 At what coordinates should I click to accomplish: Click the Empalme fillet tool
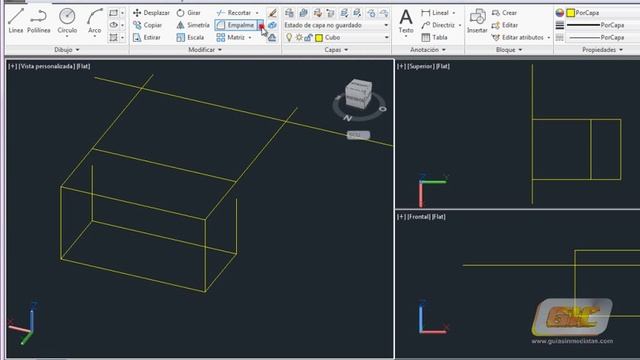[236, 25]
